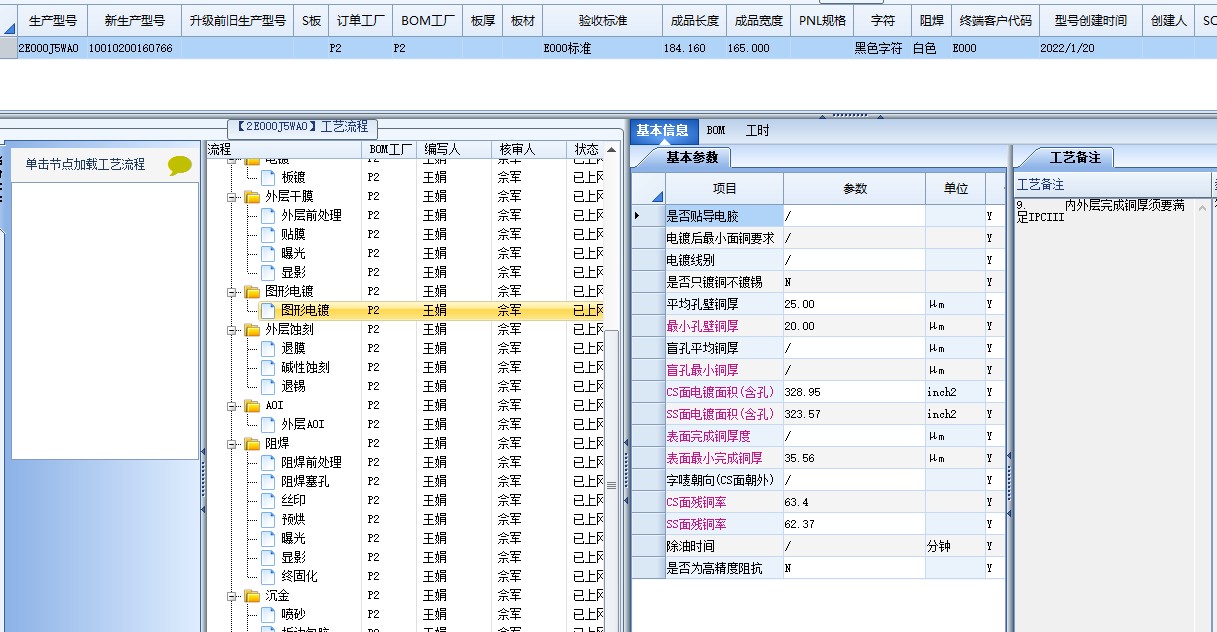Click the folder icon beside 沉金
1217x632 pixels.
pos(251,595)
